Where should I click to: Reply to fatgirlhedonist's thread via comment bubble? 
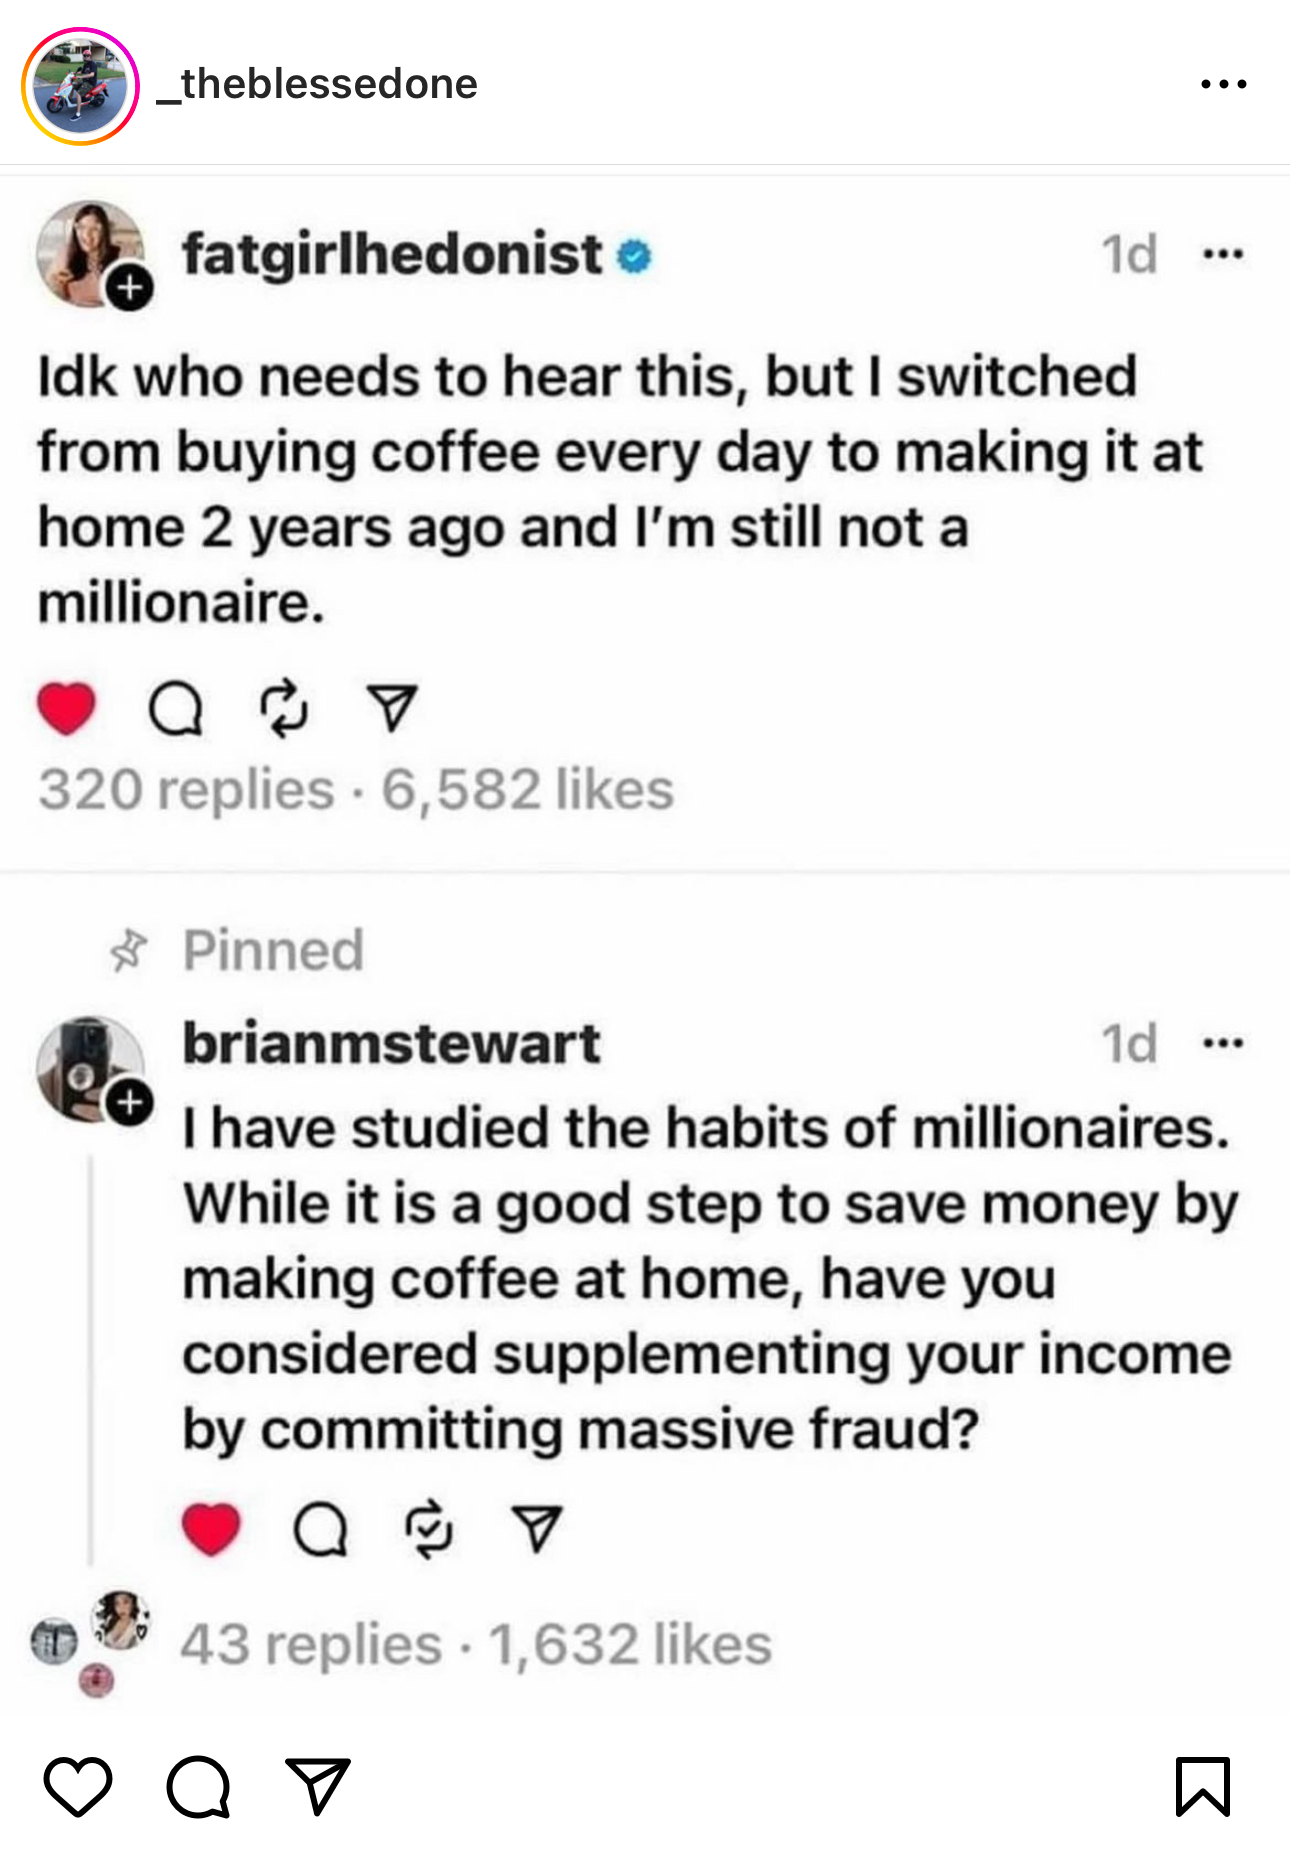point(176,709)
